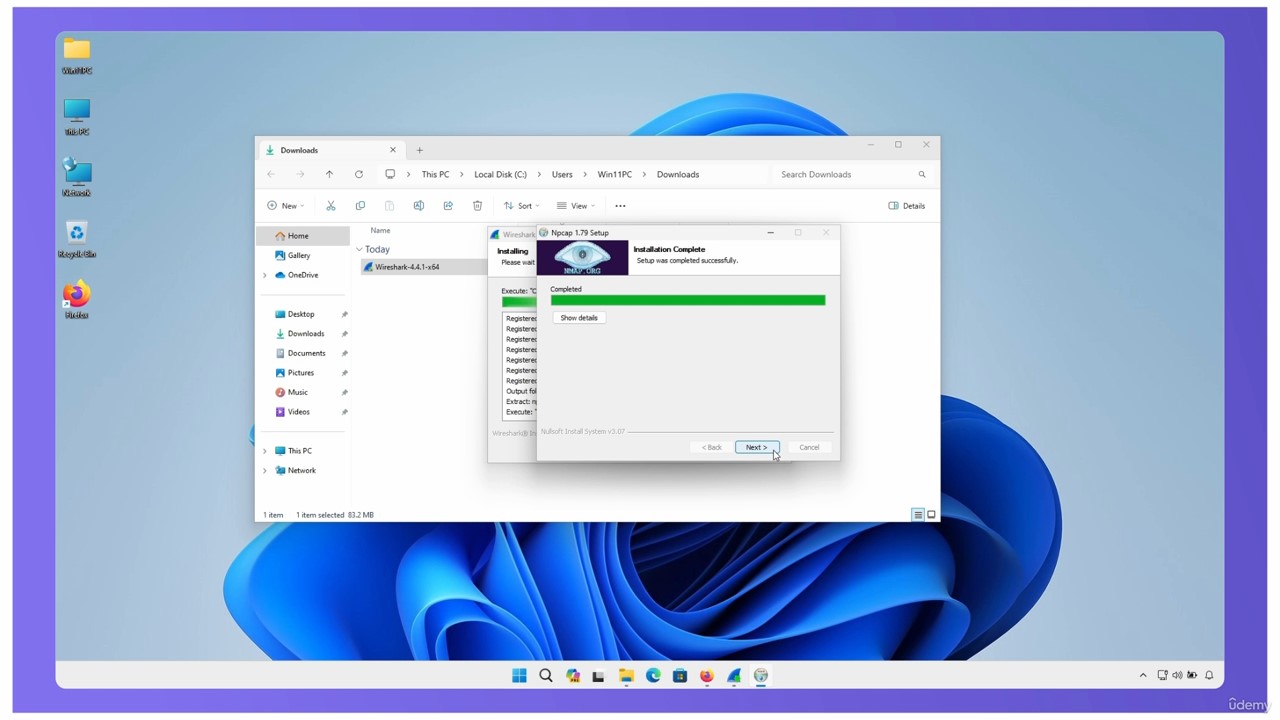Close the Downloads tab
Image resolution: width=1280 pixels, height=720 pixels.
point(392,150)
